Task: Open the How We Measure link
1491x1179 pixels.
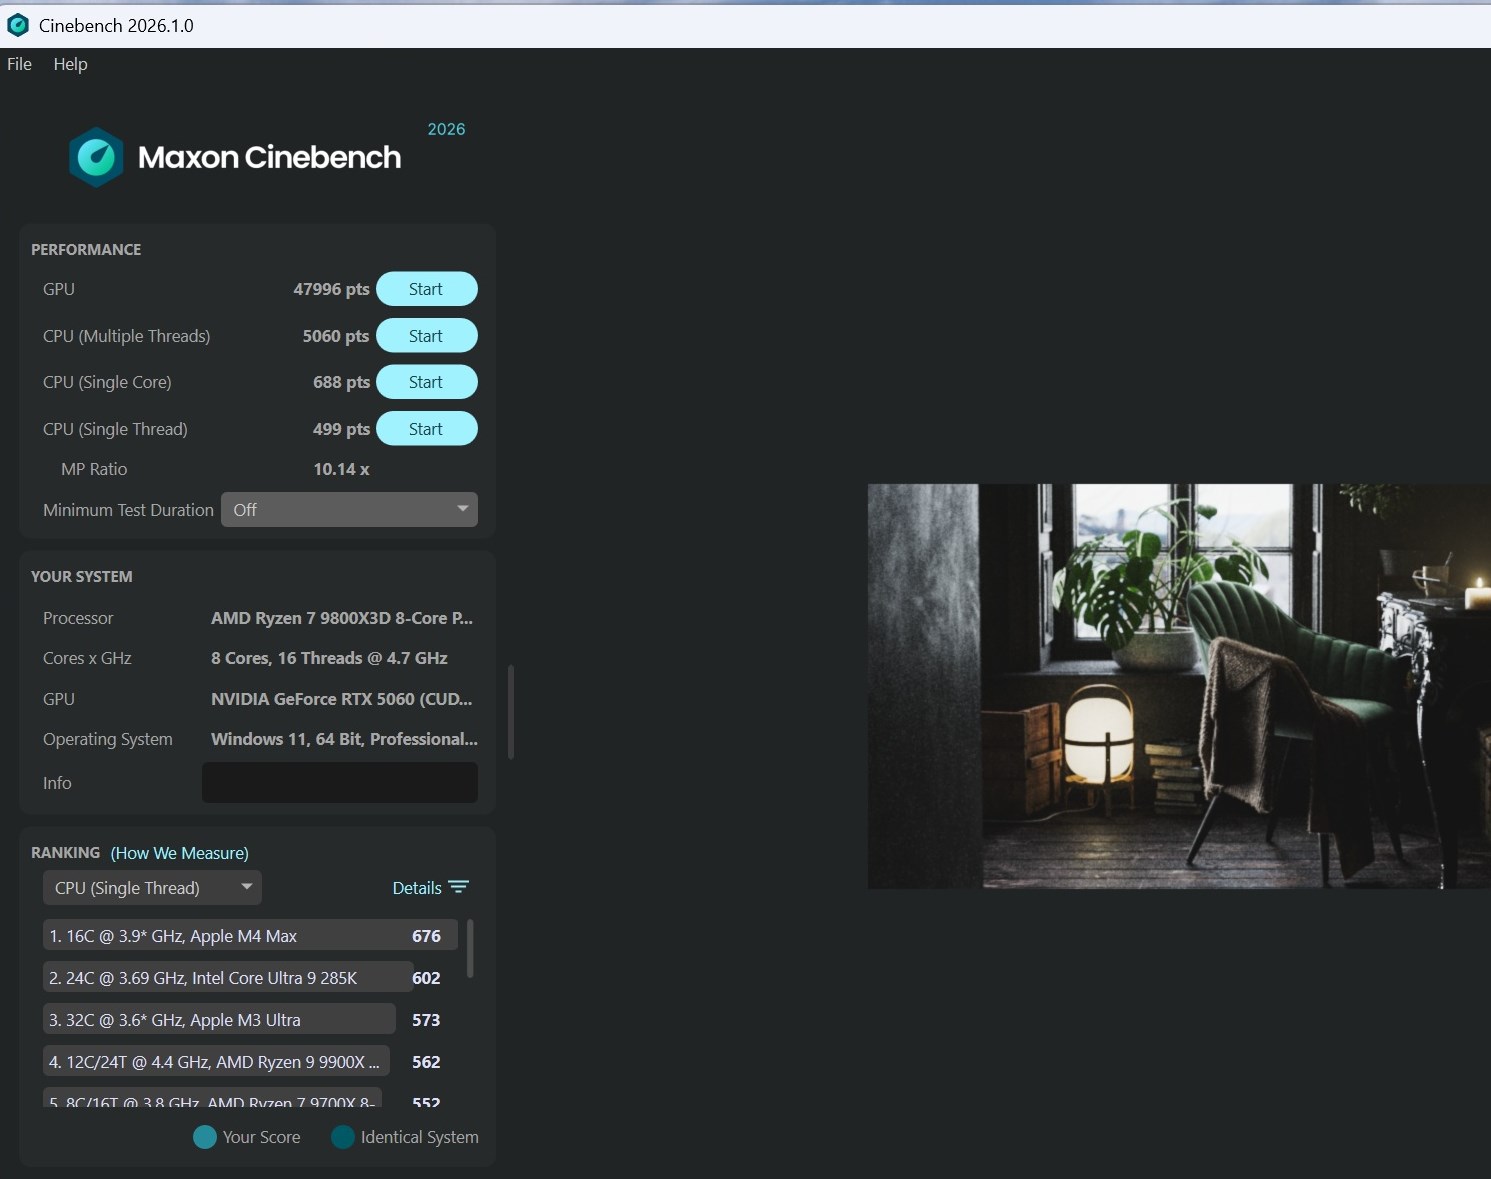Action: click(180, 853)
